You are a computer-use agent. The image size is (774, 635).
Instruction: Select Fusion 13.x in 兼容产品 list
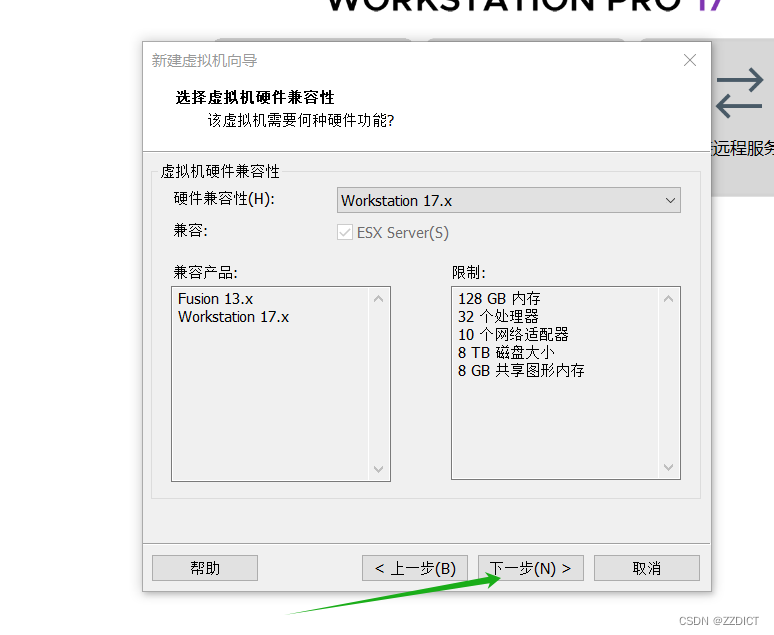click(215, 299)
